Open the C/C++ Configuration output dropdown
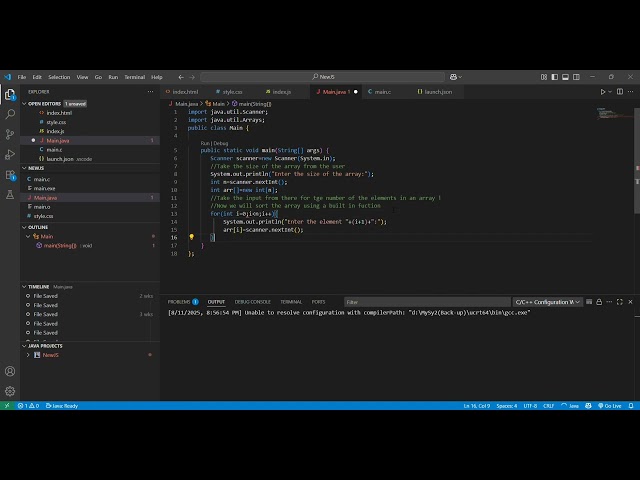 547,302
